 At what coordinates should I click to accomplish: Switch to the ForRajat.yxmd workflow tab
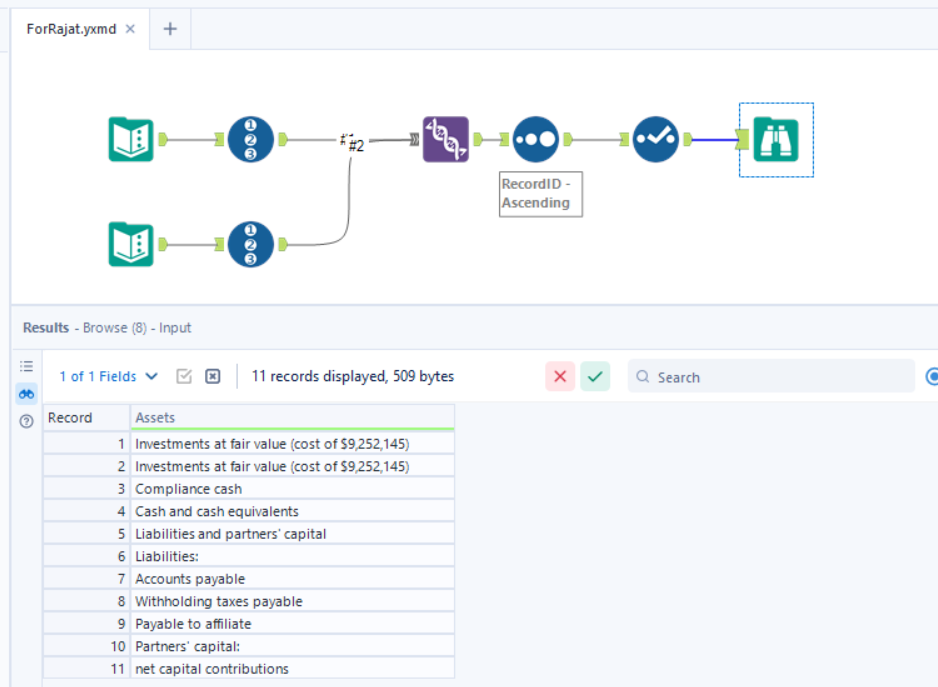coord(71,29)
